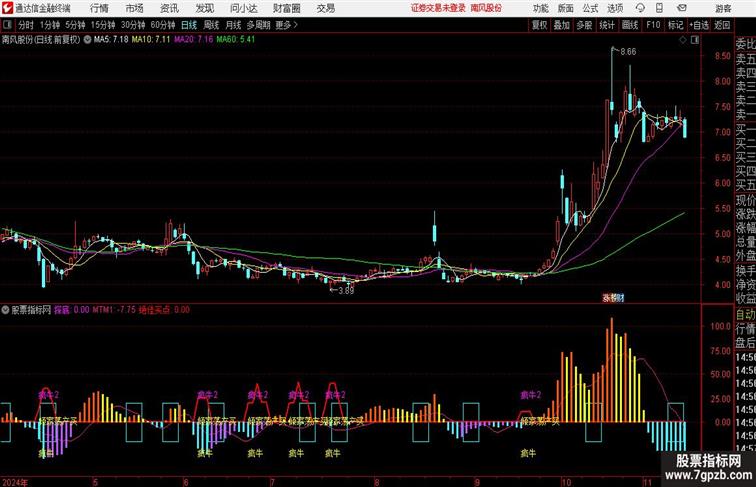Open the 行情 menu
This screenshot has width=756, height=487.
[99, 8]
